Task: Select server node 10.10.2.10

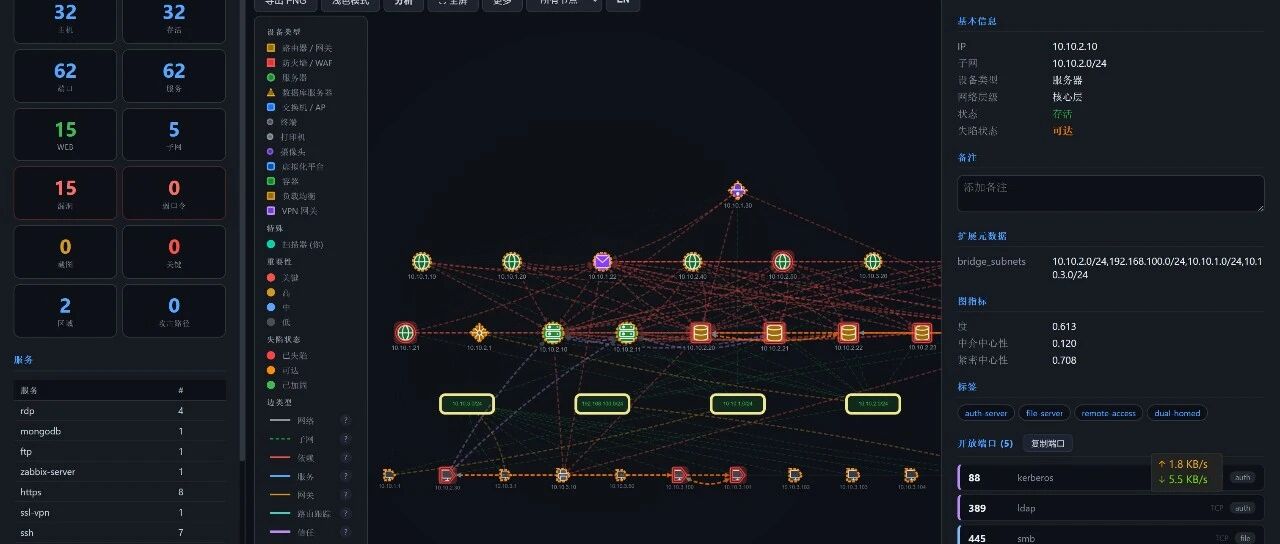Action: (x=553, y=332)
